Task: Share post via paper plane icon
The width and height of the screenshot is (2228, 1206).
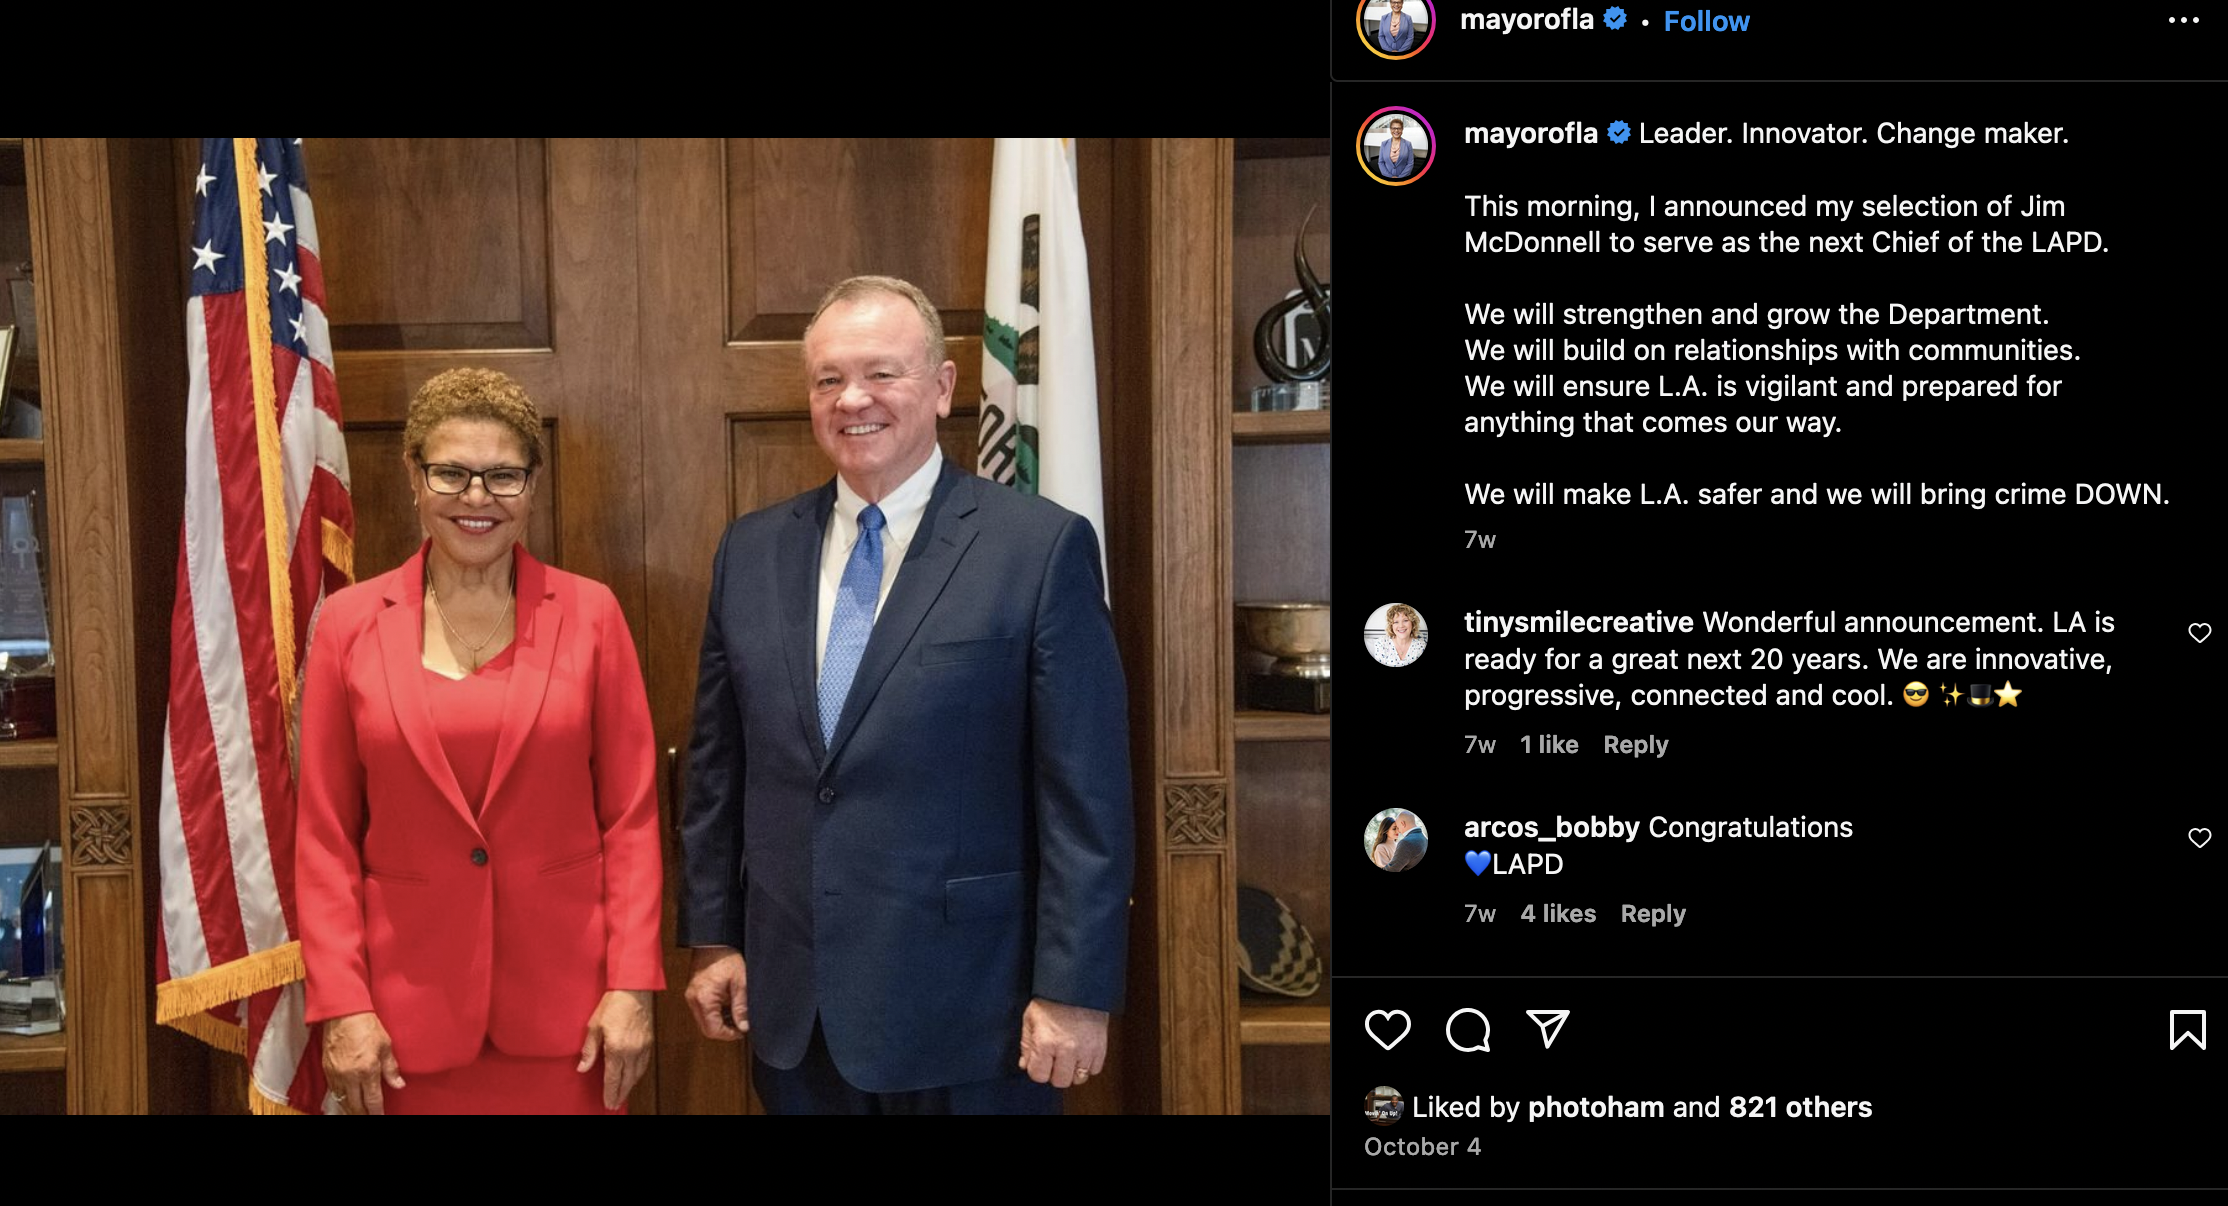Action: pyautogui.click(x=1547, y=1029)
